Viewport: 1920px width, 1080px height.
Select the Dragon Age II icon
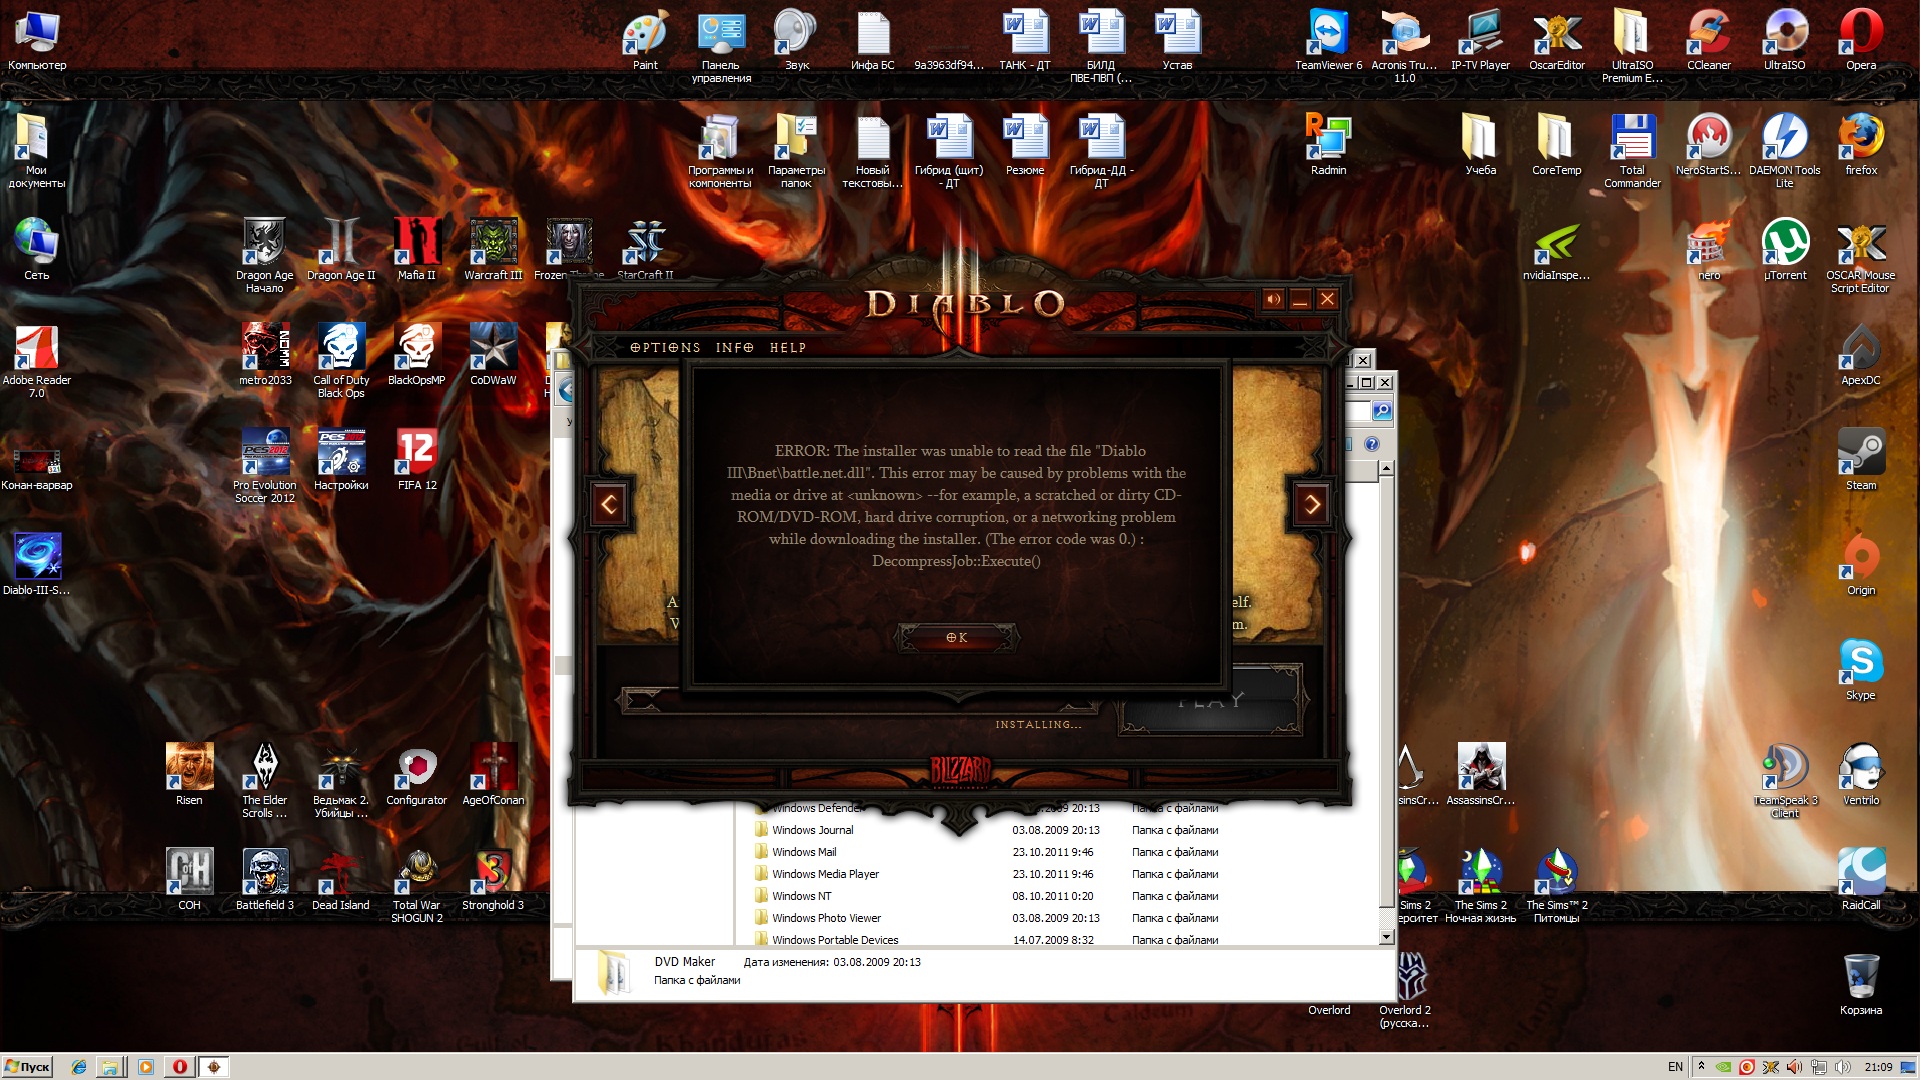[x=341, y=250]
